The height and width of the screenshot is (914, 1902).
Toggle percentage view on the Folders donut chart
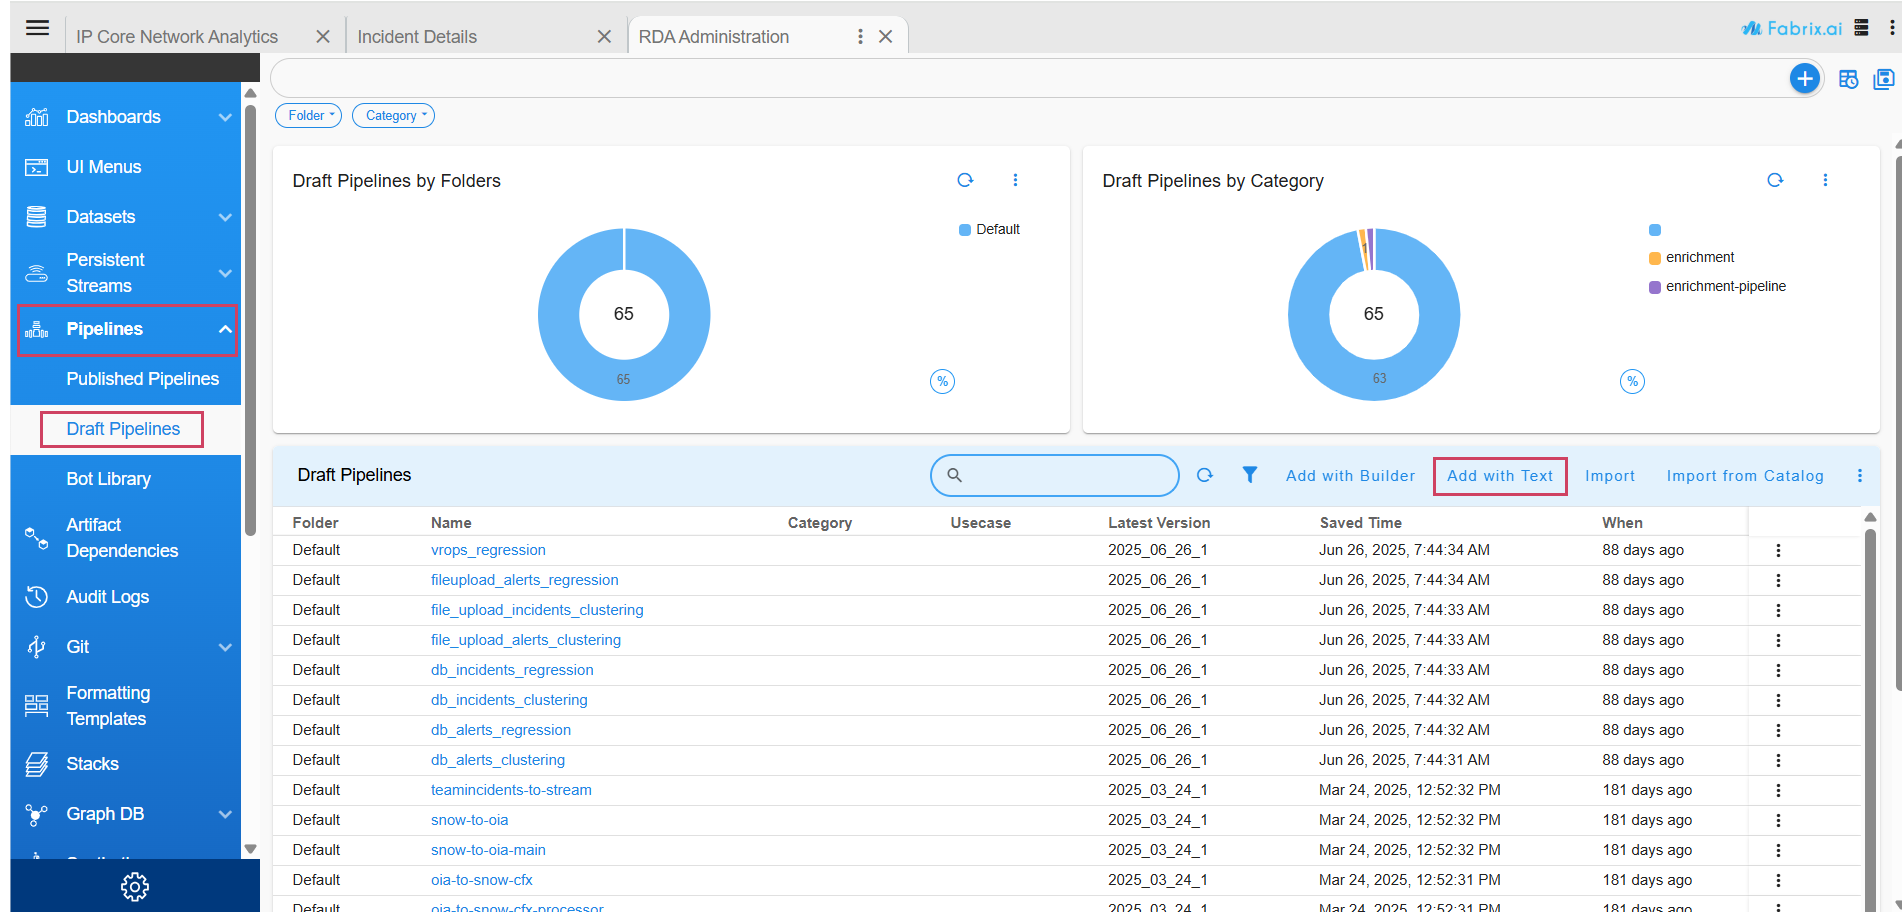coord(942,381)
